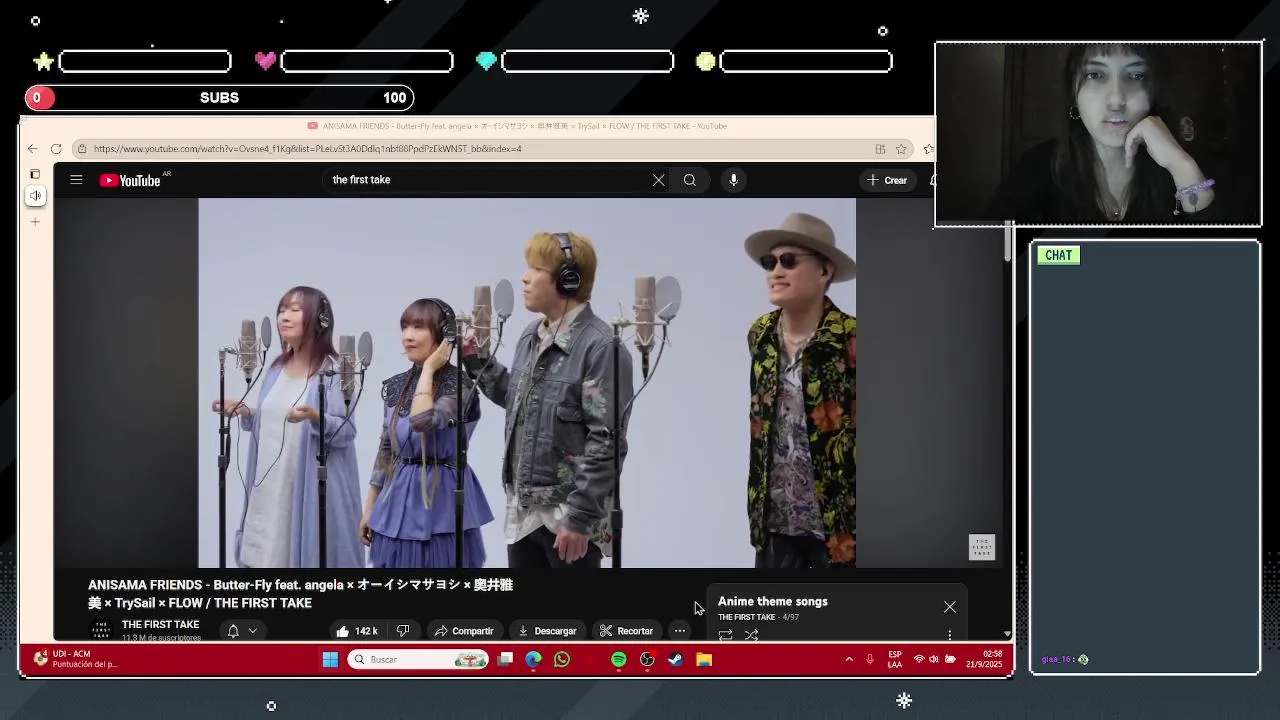Open THE FIRST TAKE channel name link
The width and height of the screenshot is (1280, 720).
click(x=160, y=624)
